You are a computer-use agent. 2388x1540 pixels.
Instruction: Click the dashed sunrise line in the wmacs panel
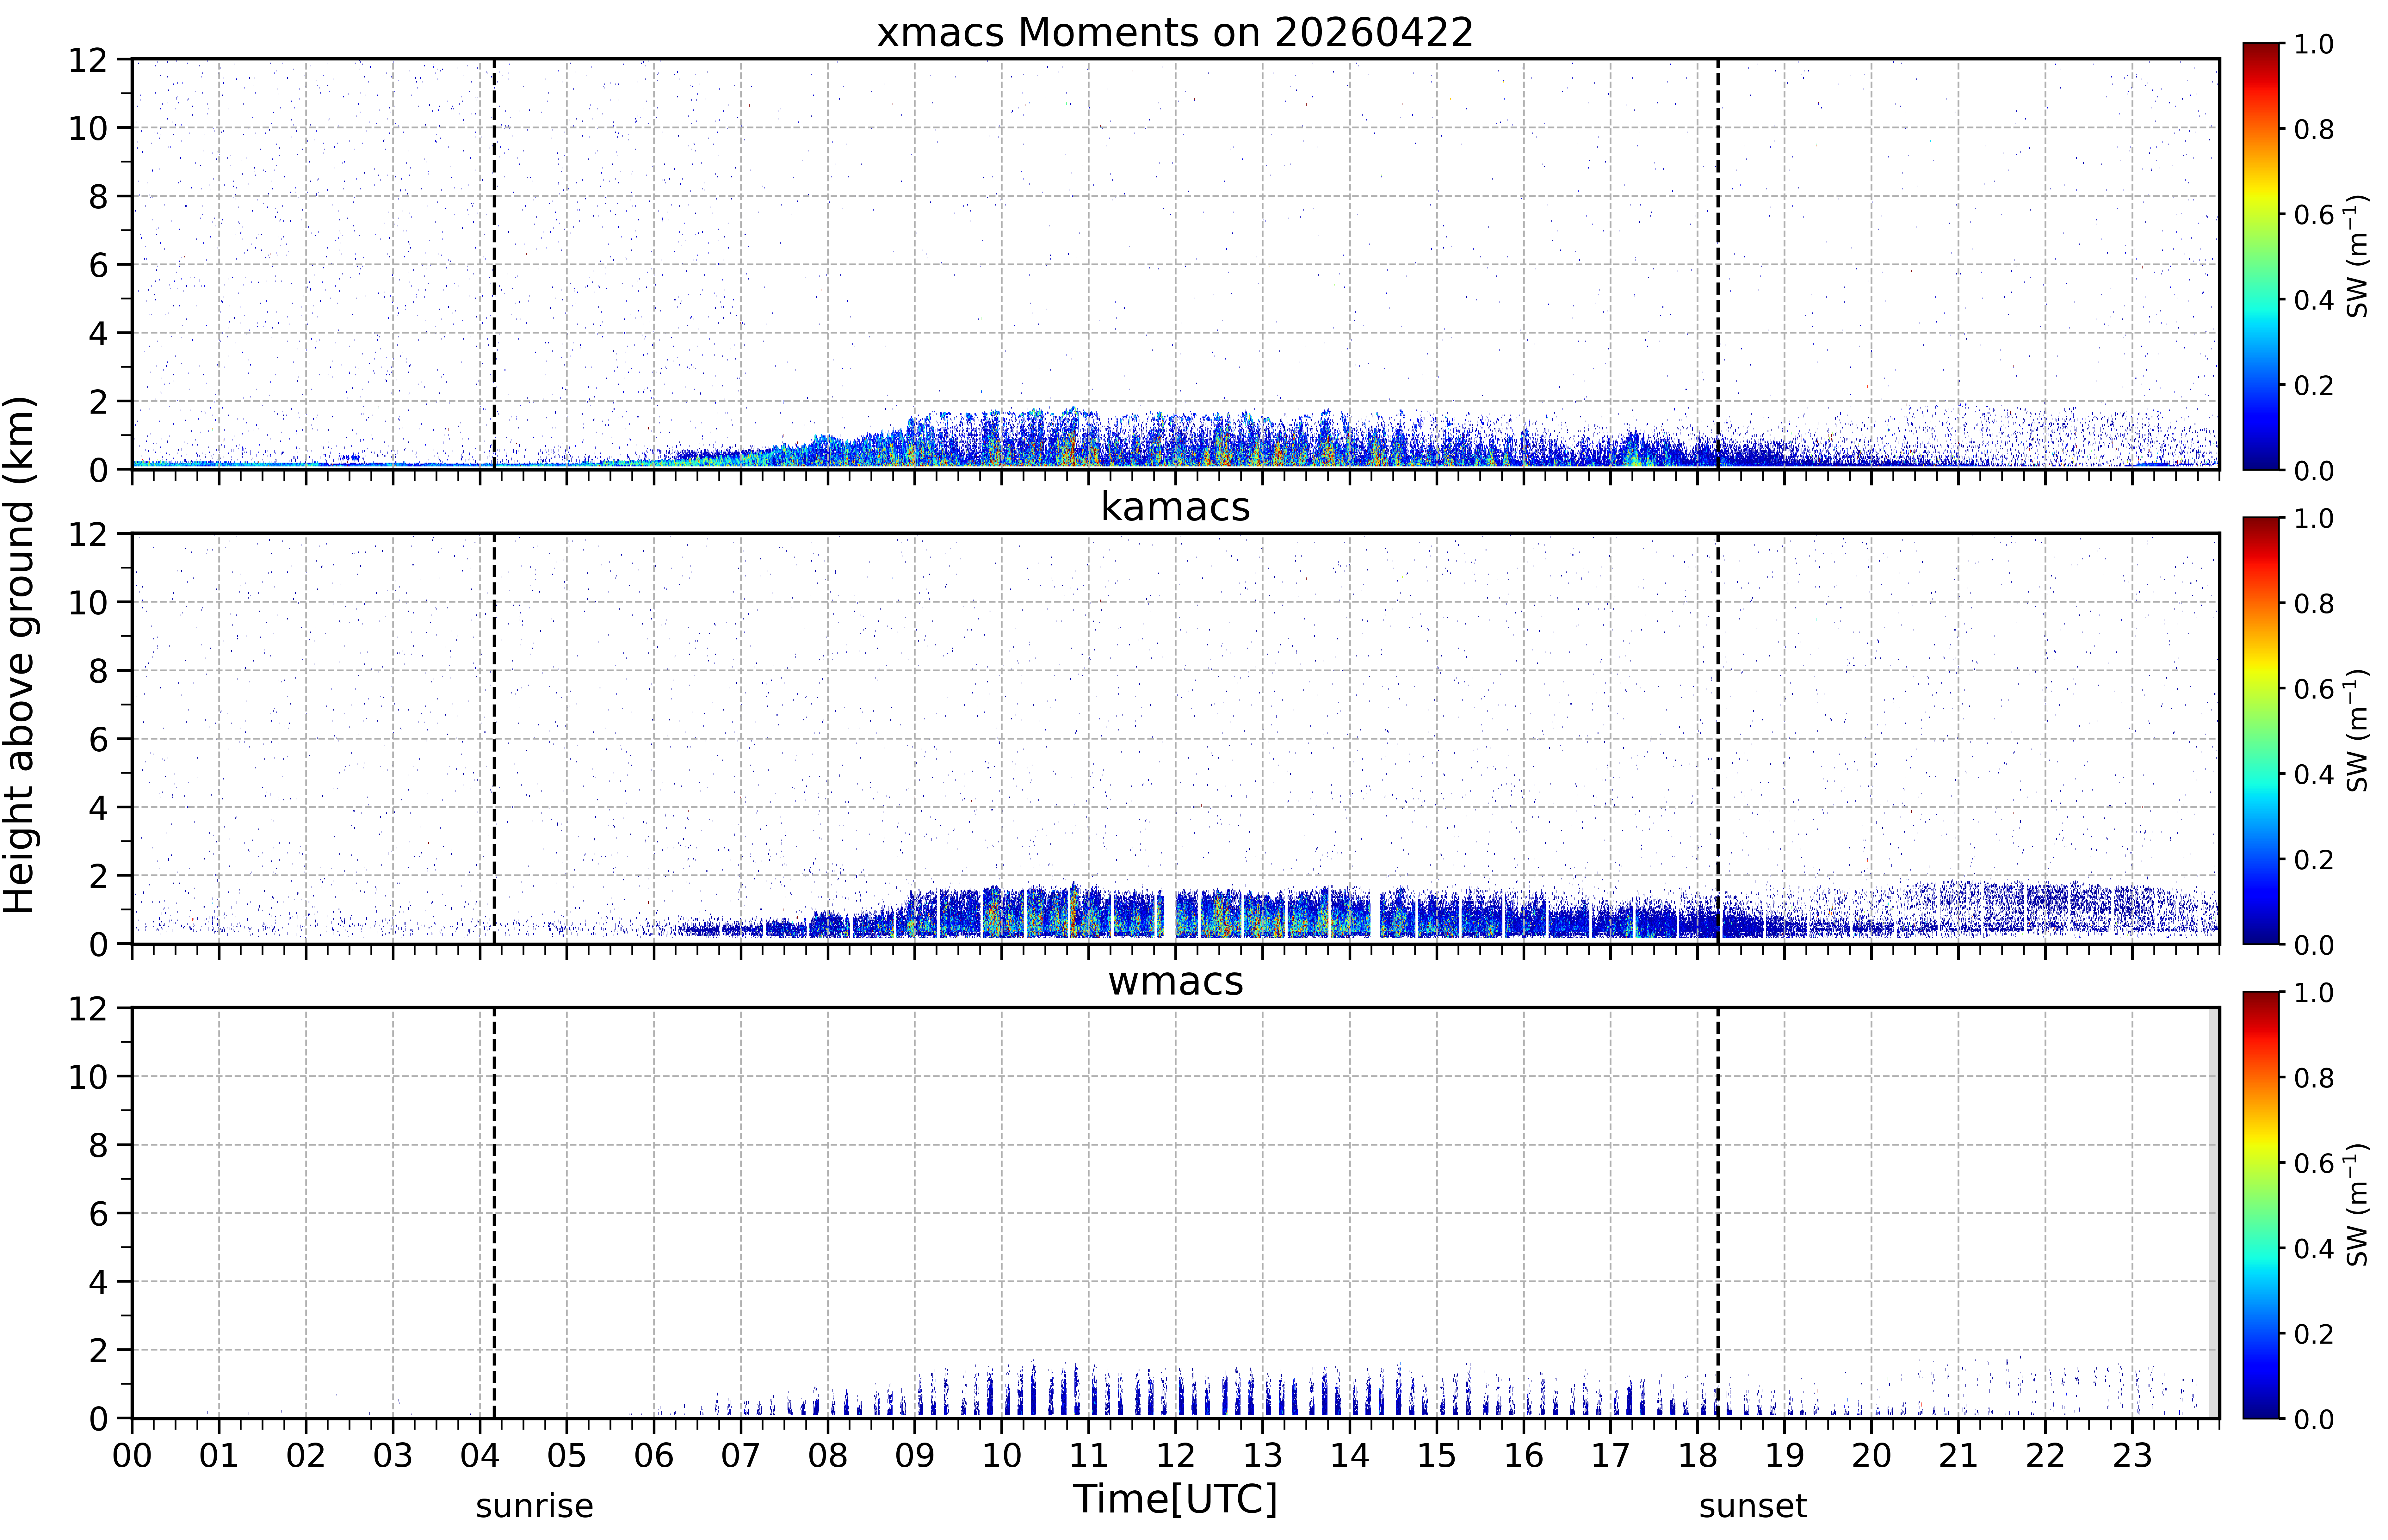pyautogui.click(x=494, y=1213)
